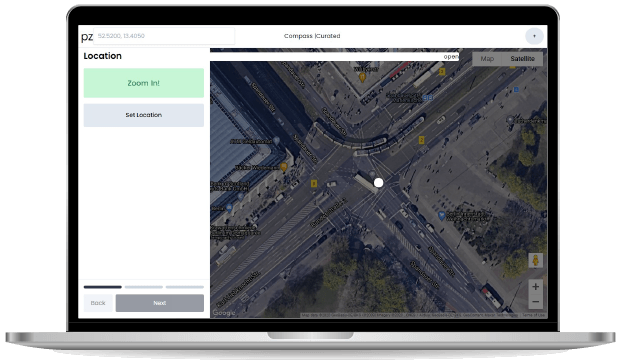Click the Back button

[x=98, y=303]
